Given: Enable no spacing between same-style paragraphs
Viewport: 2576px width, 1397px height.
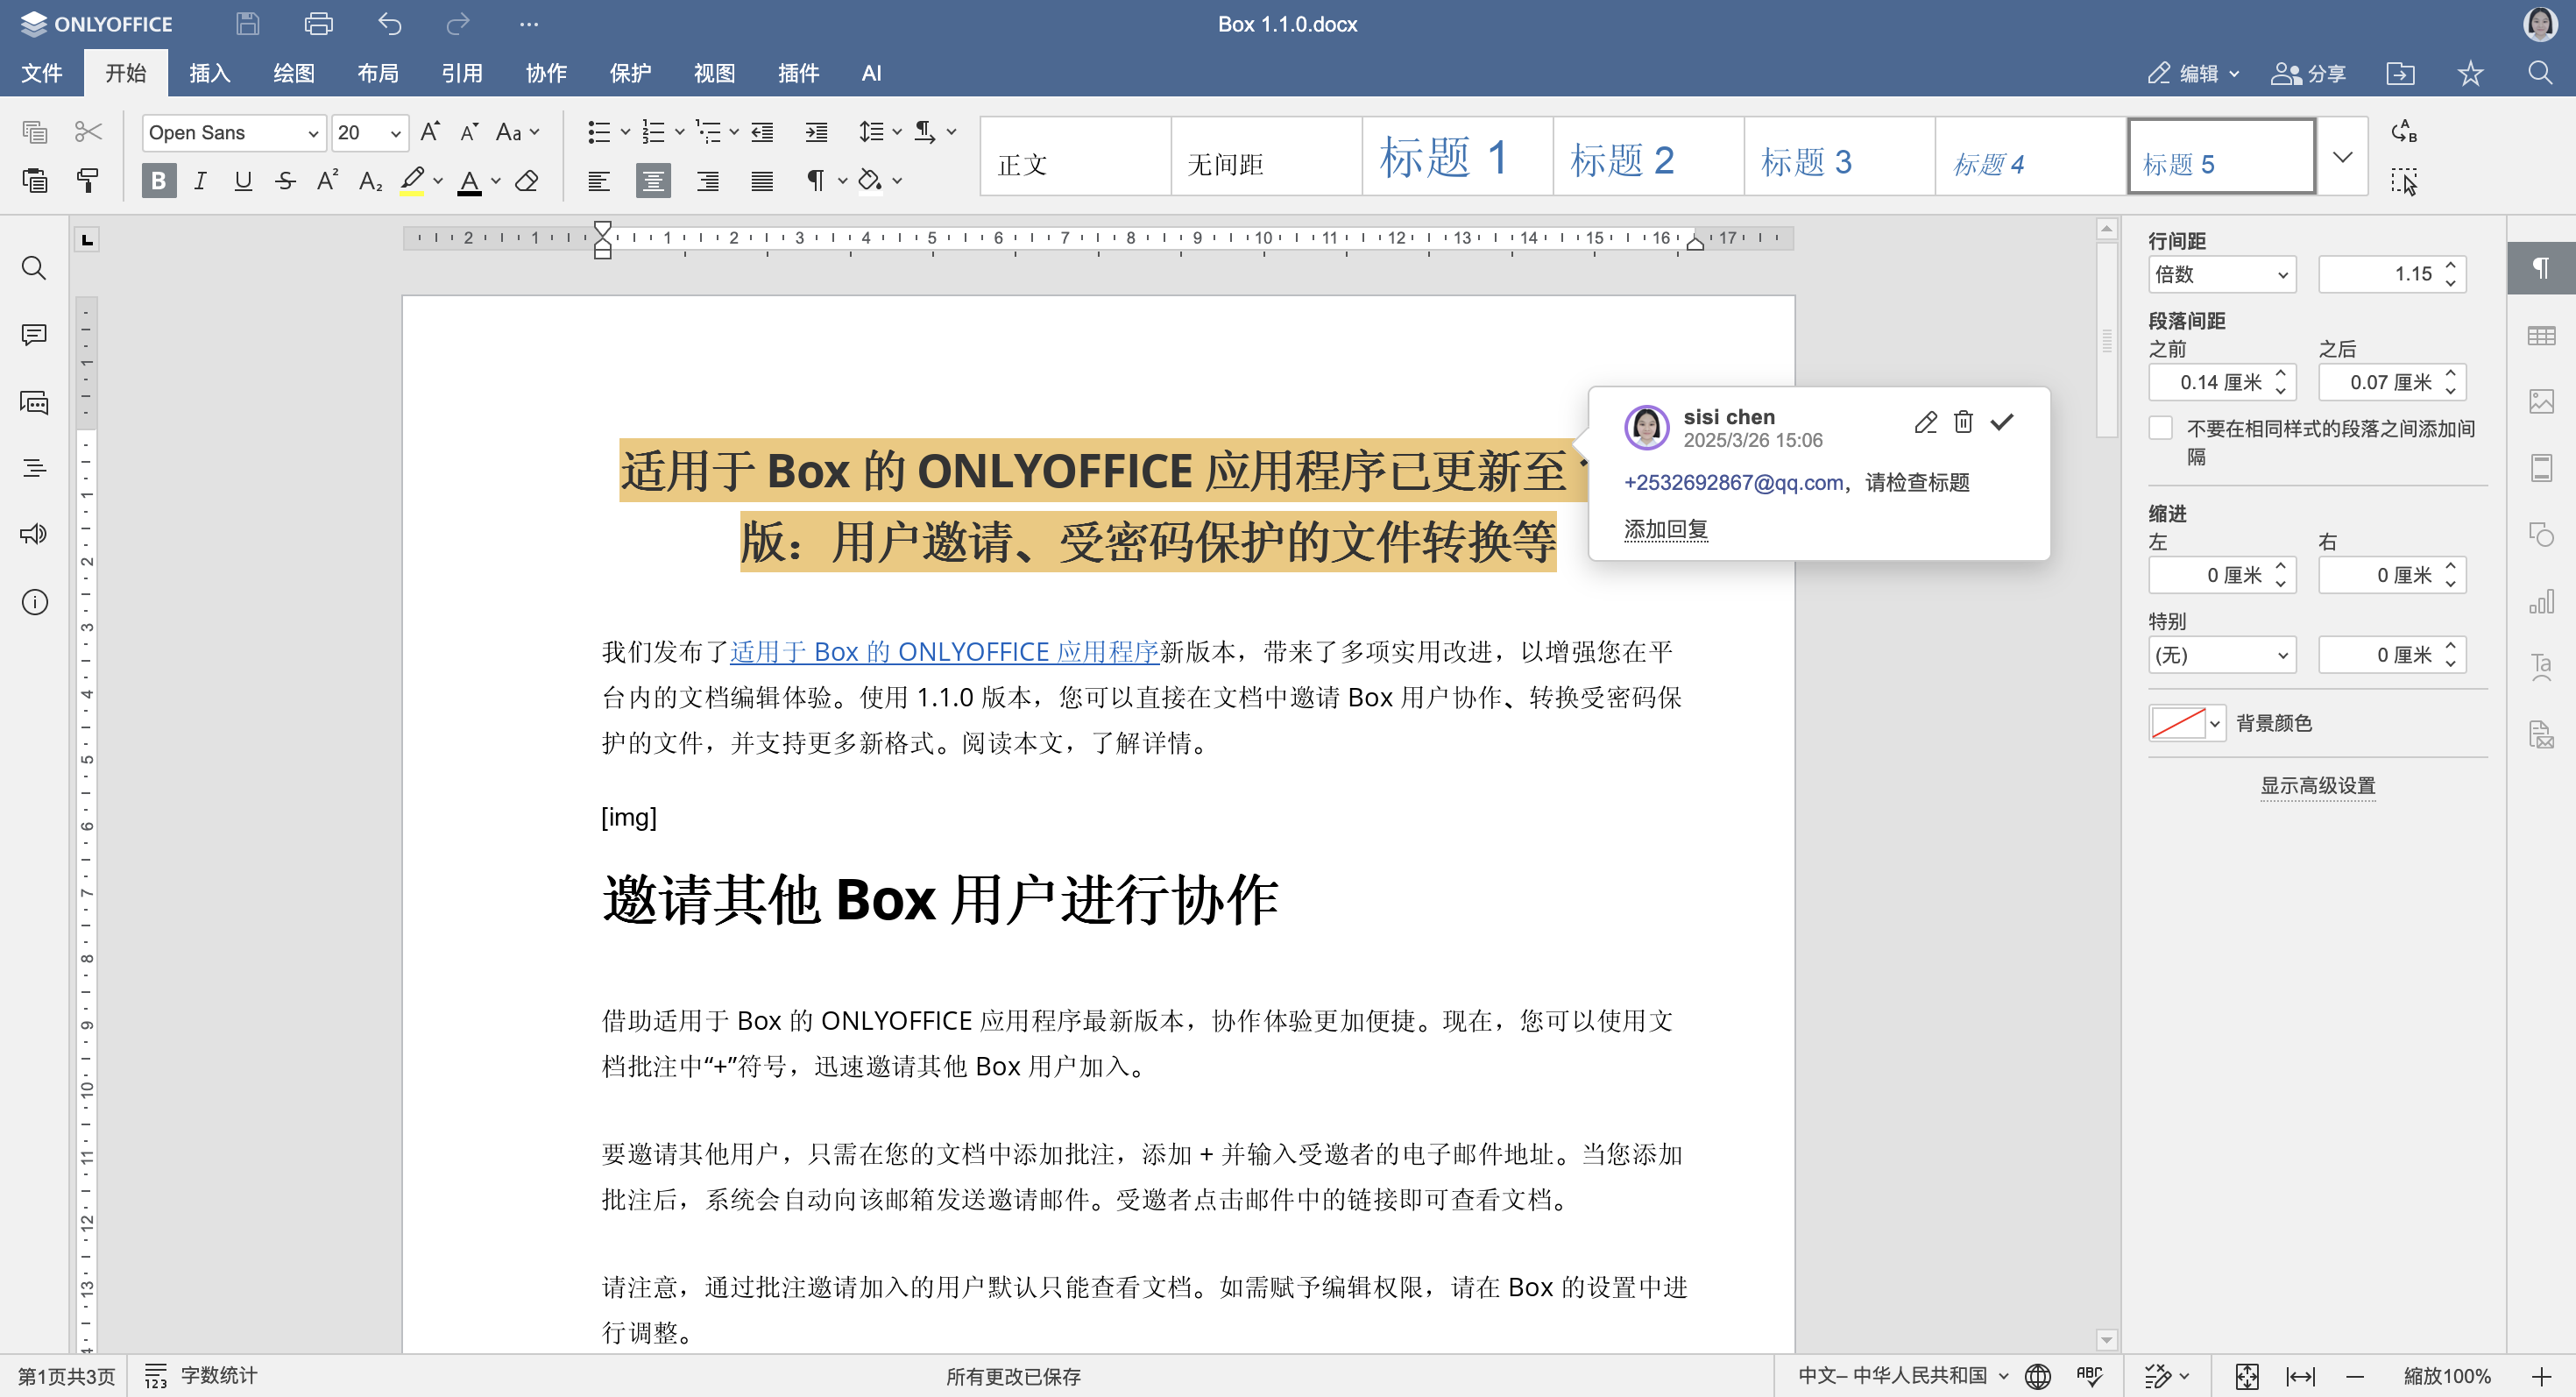Looking at the screenshot, I should [x=2160, y=428].
